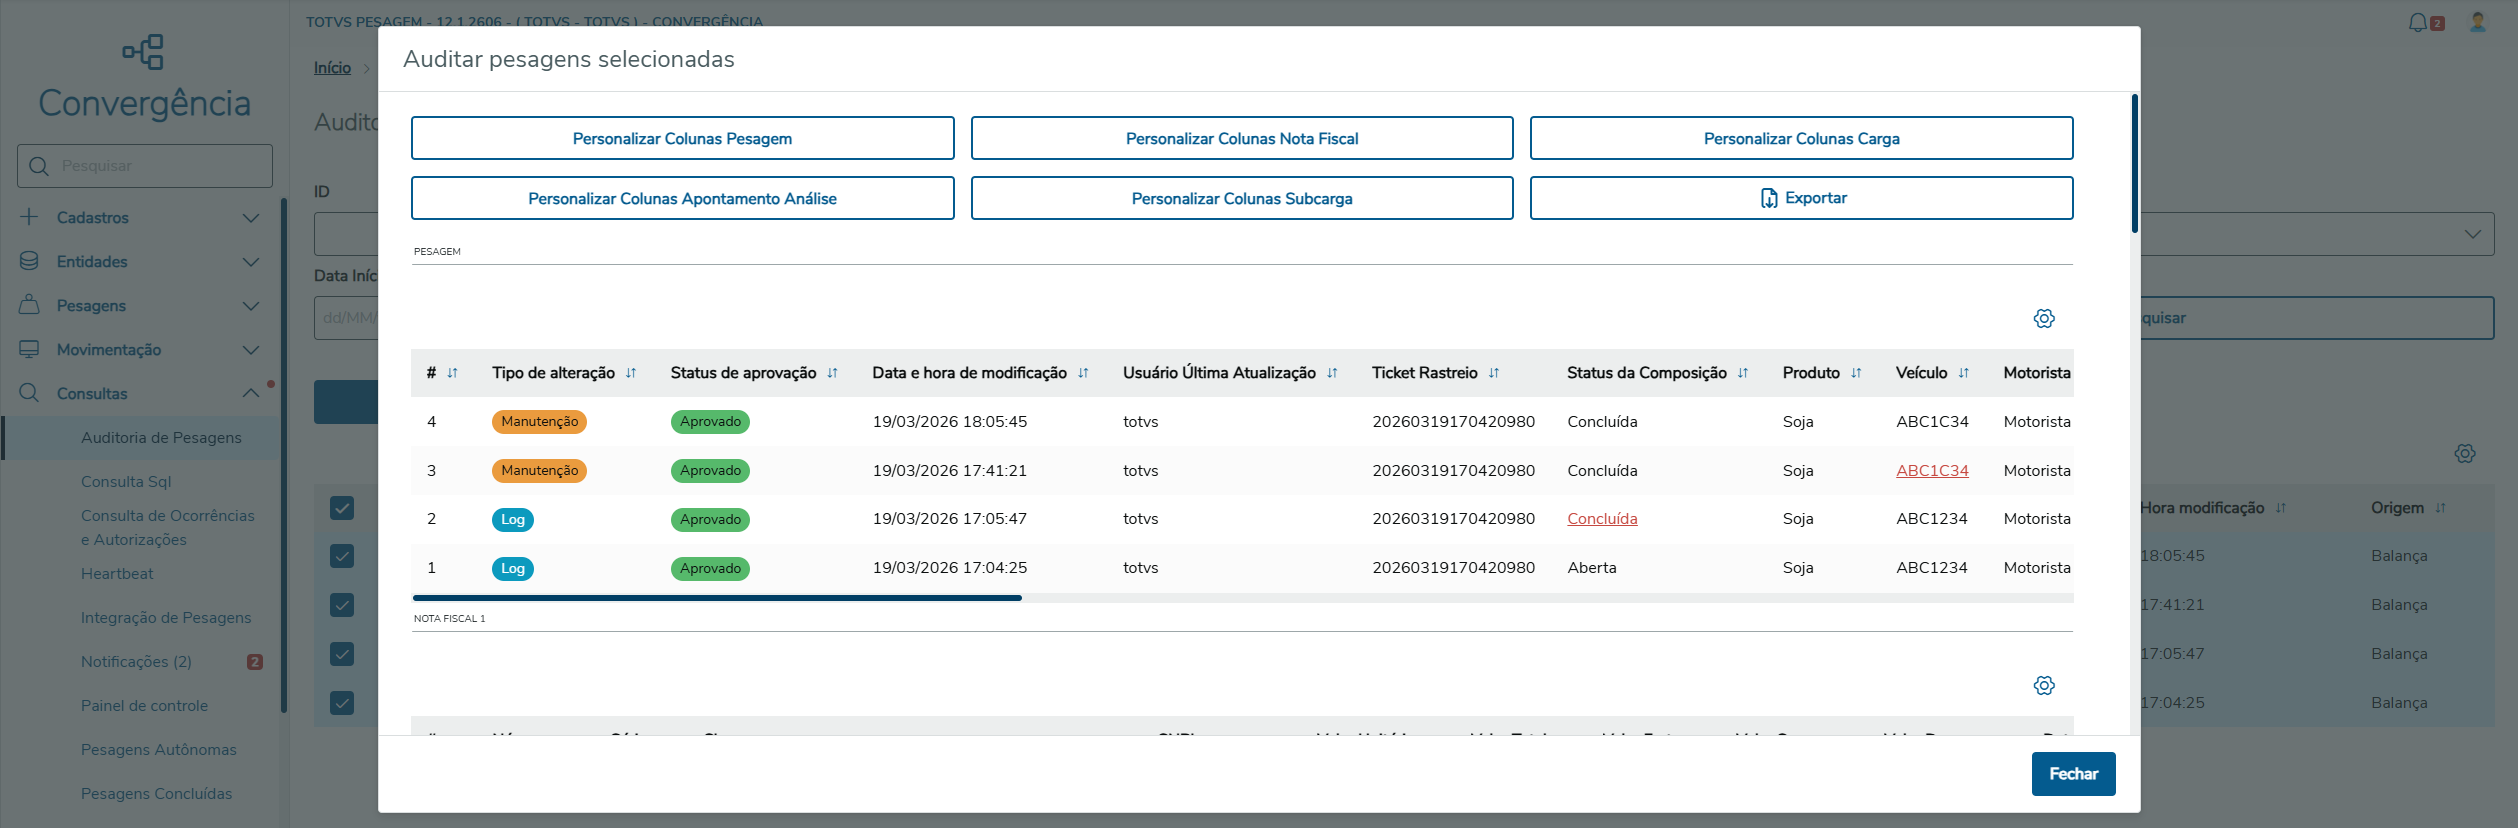Toggle the select-all checkbox in background header
The height and width of the screenshot is (828, 2518).
[x=342, y=508]
